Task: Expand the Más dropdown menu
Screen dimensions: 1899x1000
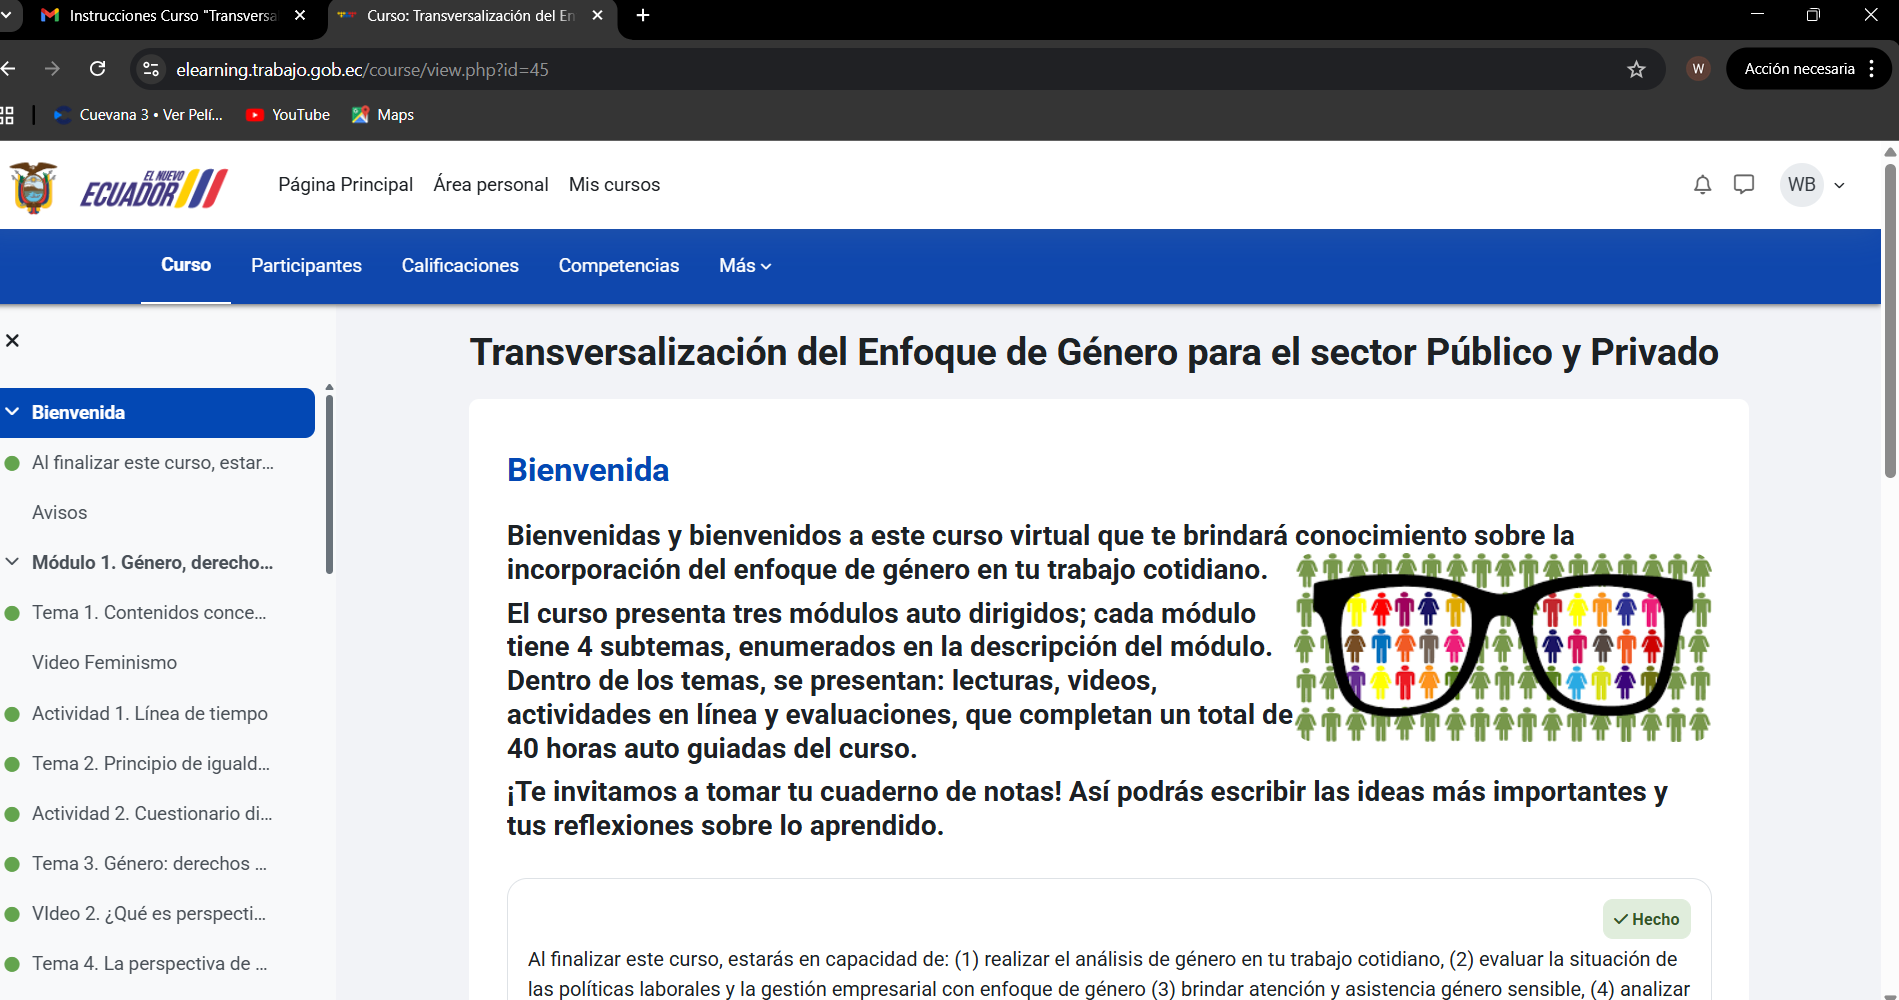Action: (x=745, y=266)
